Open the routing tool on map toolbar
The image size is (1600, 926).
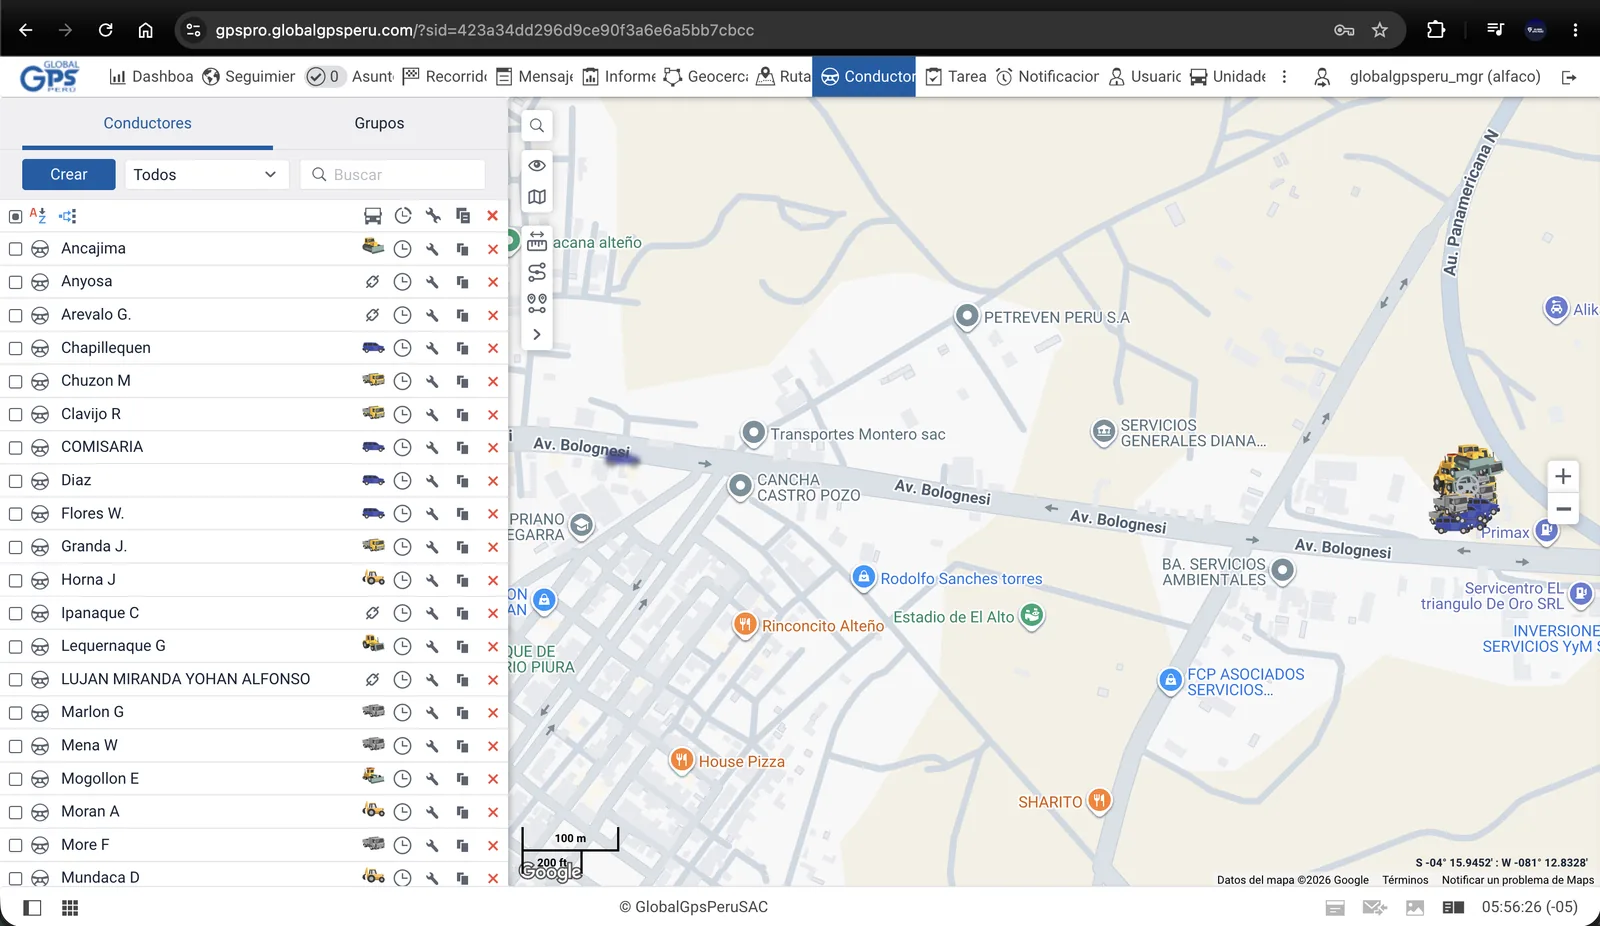tap(537, 272)
